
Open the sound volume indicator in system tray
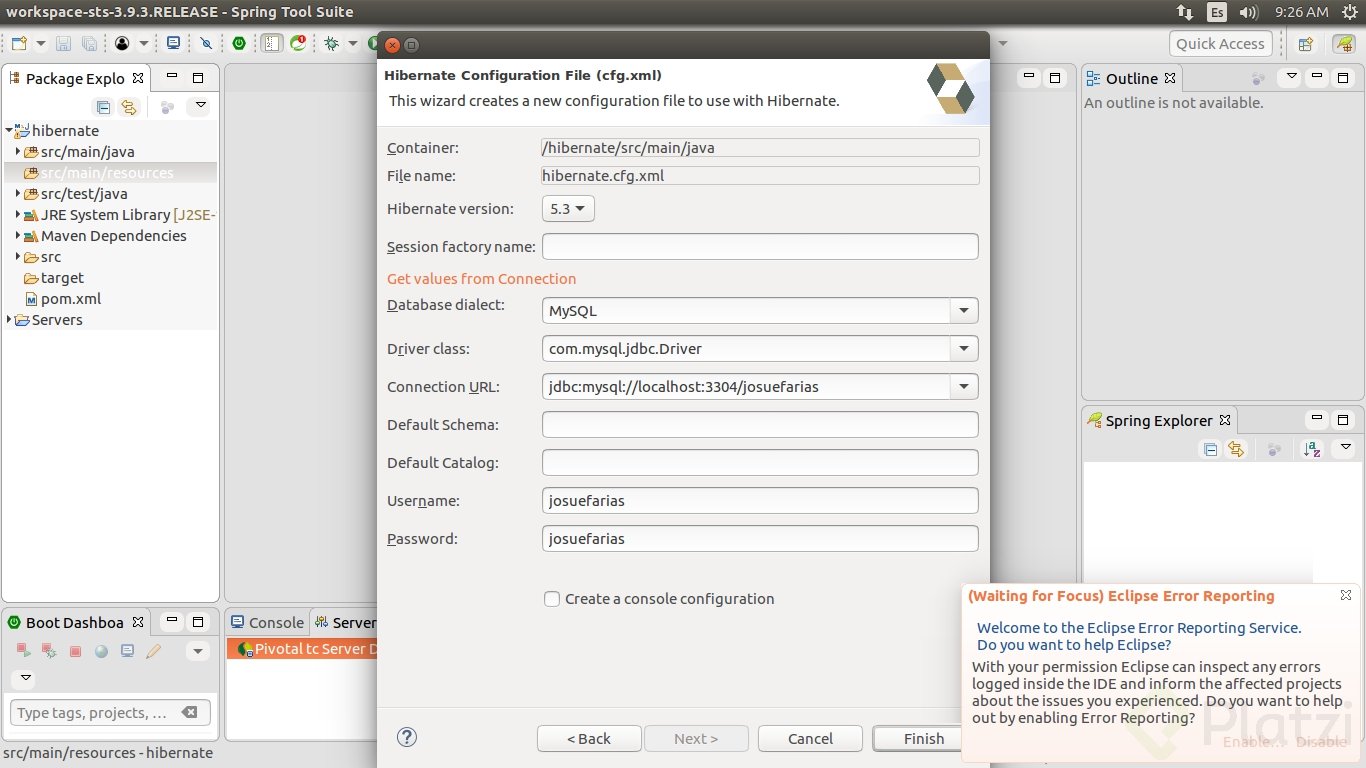click(x=1248, y=12)
